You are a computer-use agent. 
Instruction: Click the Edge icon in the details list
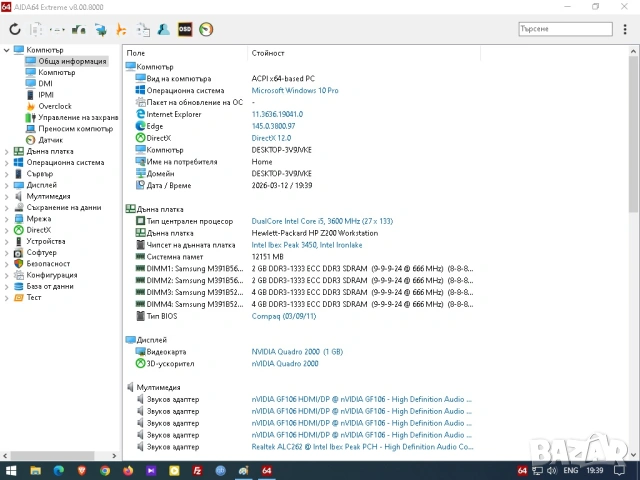point(140,126)
